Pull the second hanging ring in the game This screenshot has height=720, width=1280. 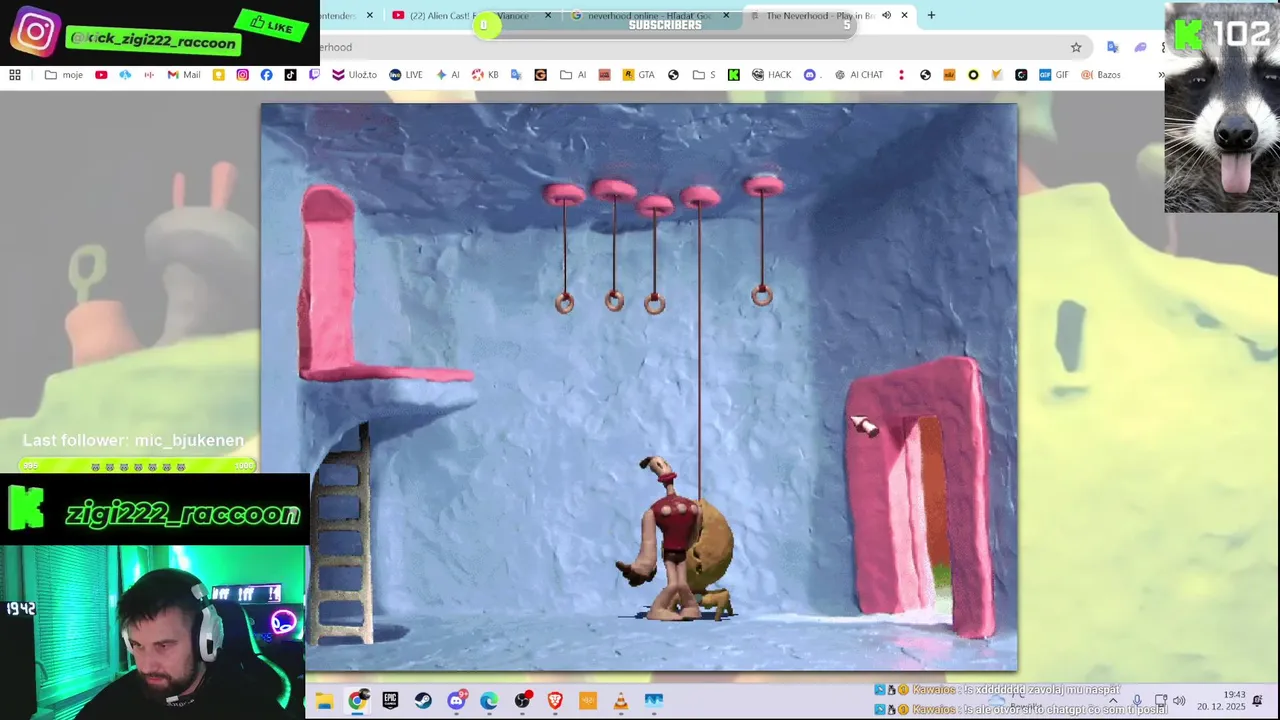(614, 301)
